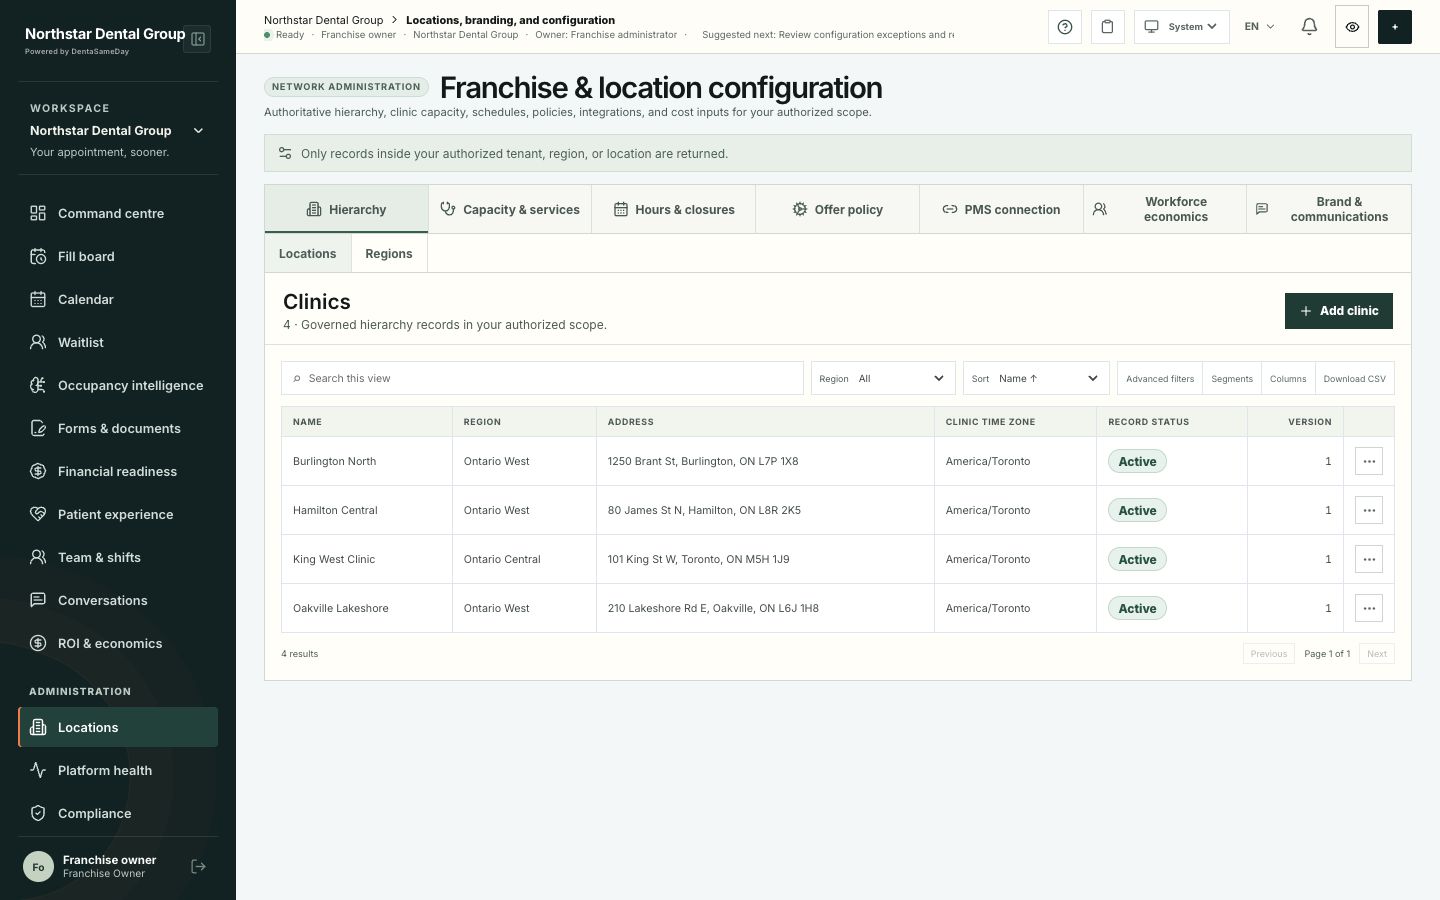Click the clipboard icon in top bar

coord(1107,27)
